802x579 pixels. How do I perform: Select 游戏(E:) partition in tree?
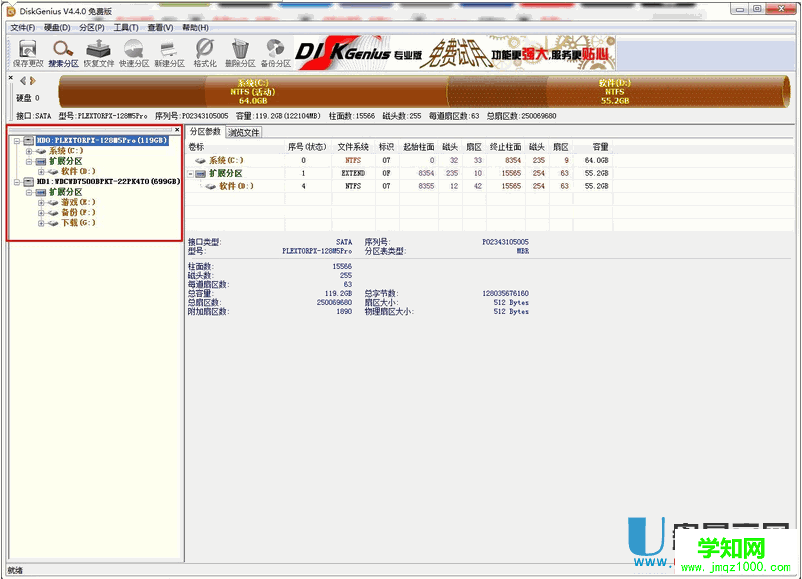tap(78, 202)
